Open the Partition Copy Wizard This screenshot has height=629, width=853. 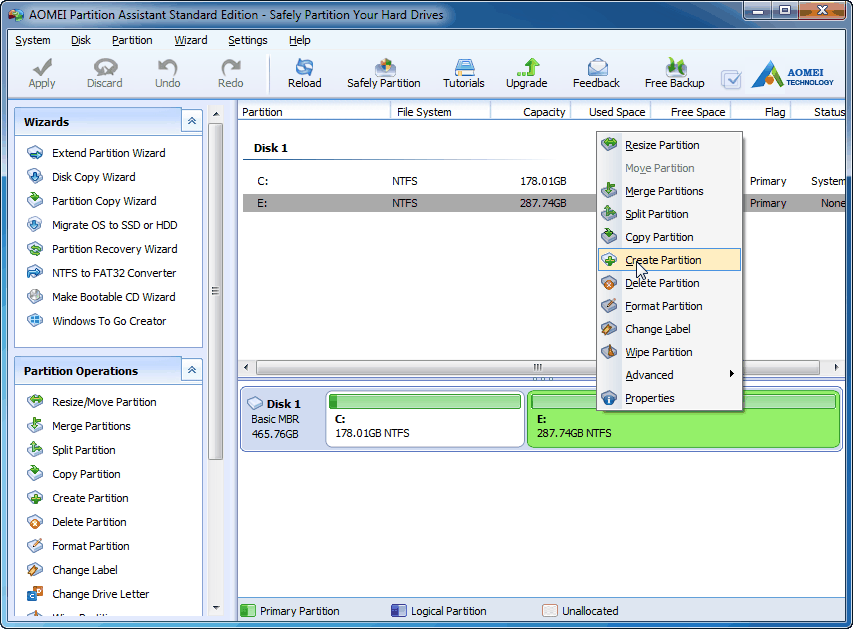(x=91, y=201)
